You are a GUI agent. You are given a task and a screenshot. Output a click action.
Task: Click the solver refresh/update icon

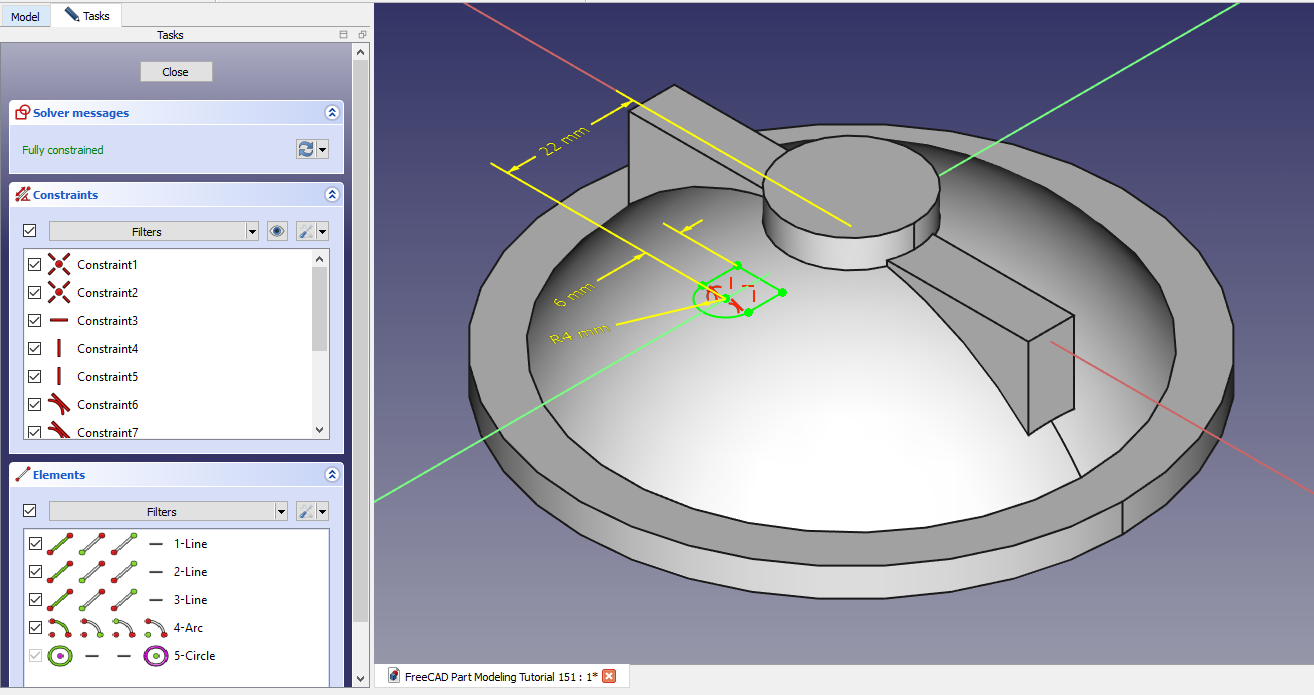306,149
